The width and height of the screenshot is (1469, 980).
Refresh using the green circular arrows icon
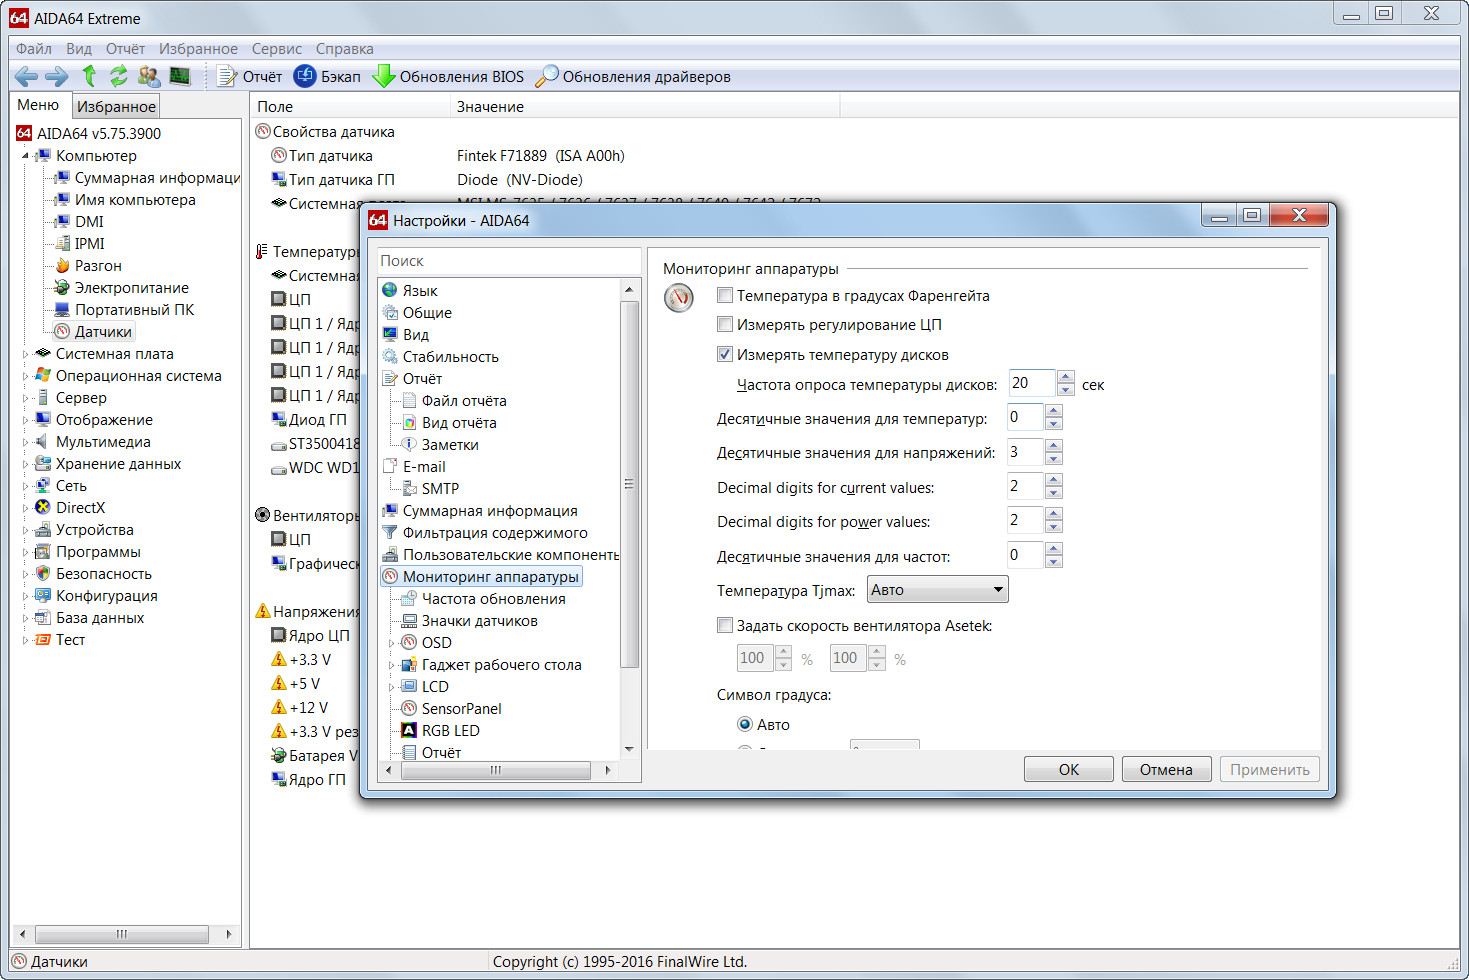119,76
